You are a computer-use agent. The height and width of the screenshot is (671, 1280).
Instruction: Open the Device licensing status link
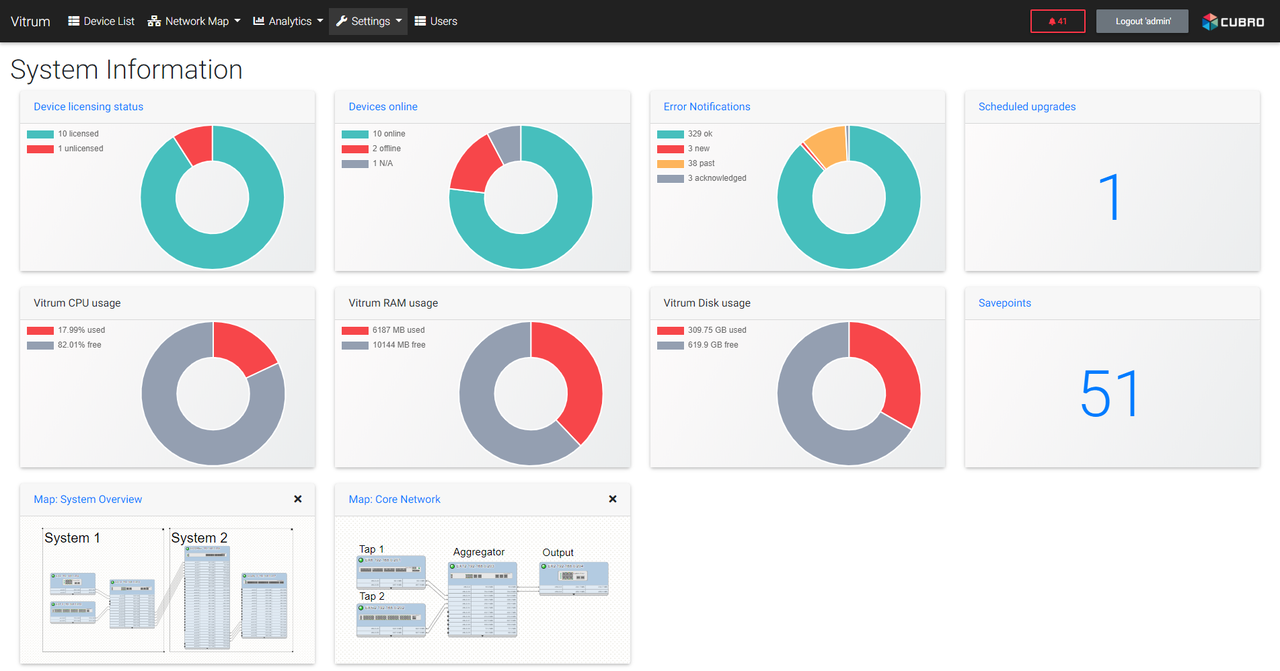pos(89,107)
